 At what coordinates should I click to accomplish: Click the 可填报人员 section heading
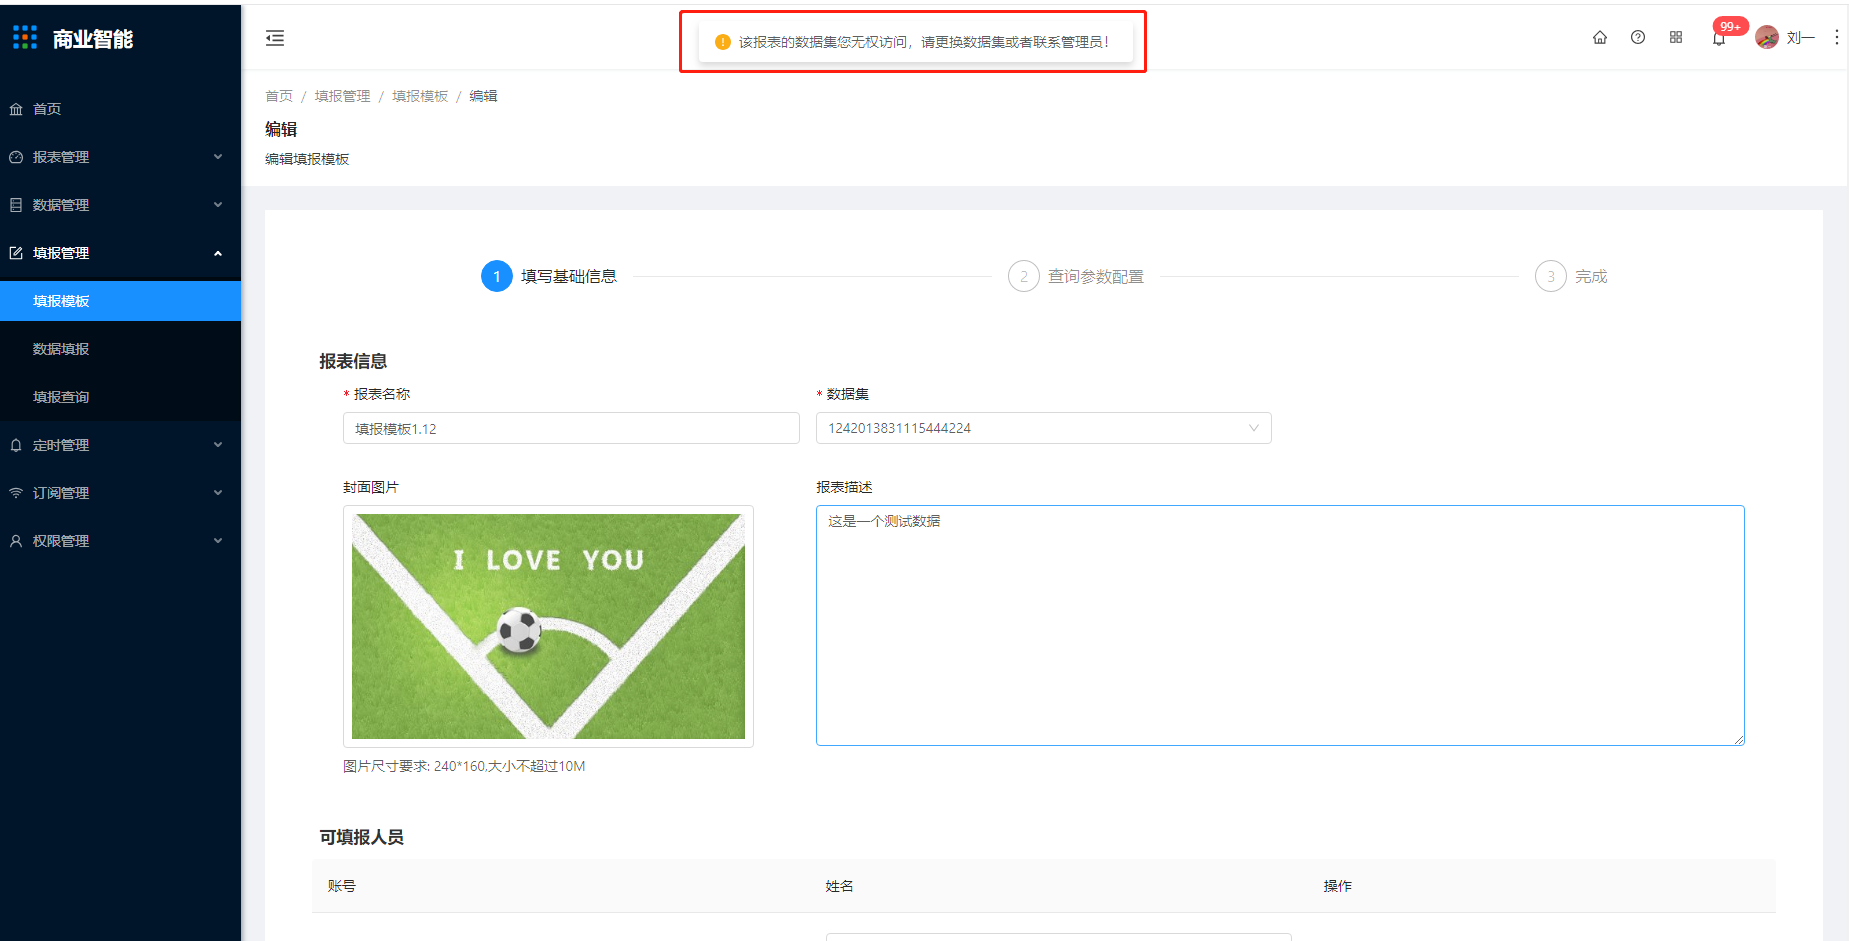pos(361,837)
